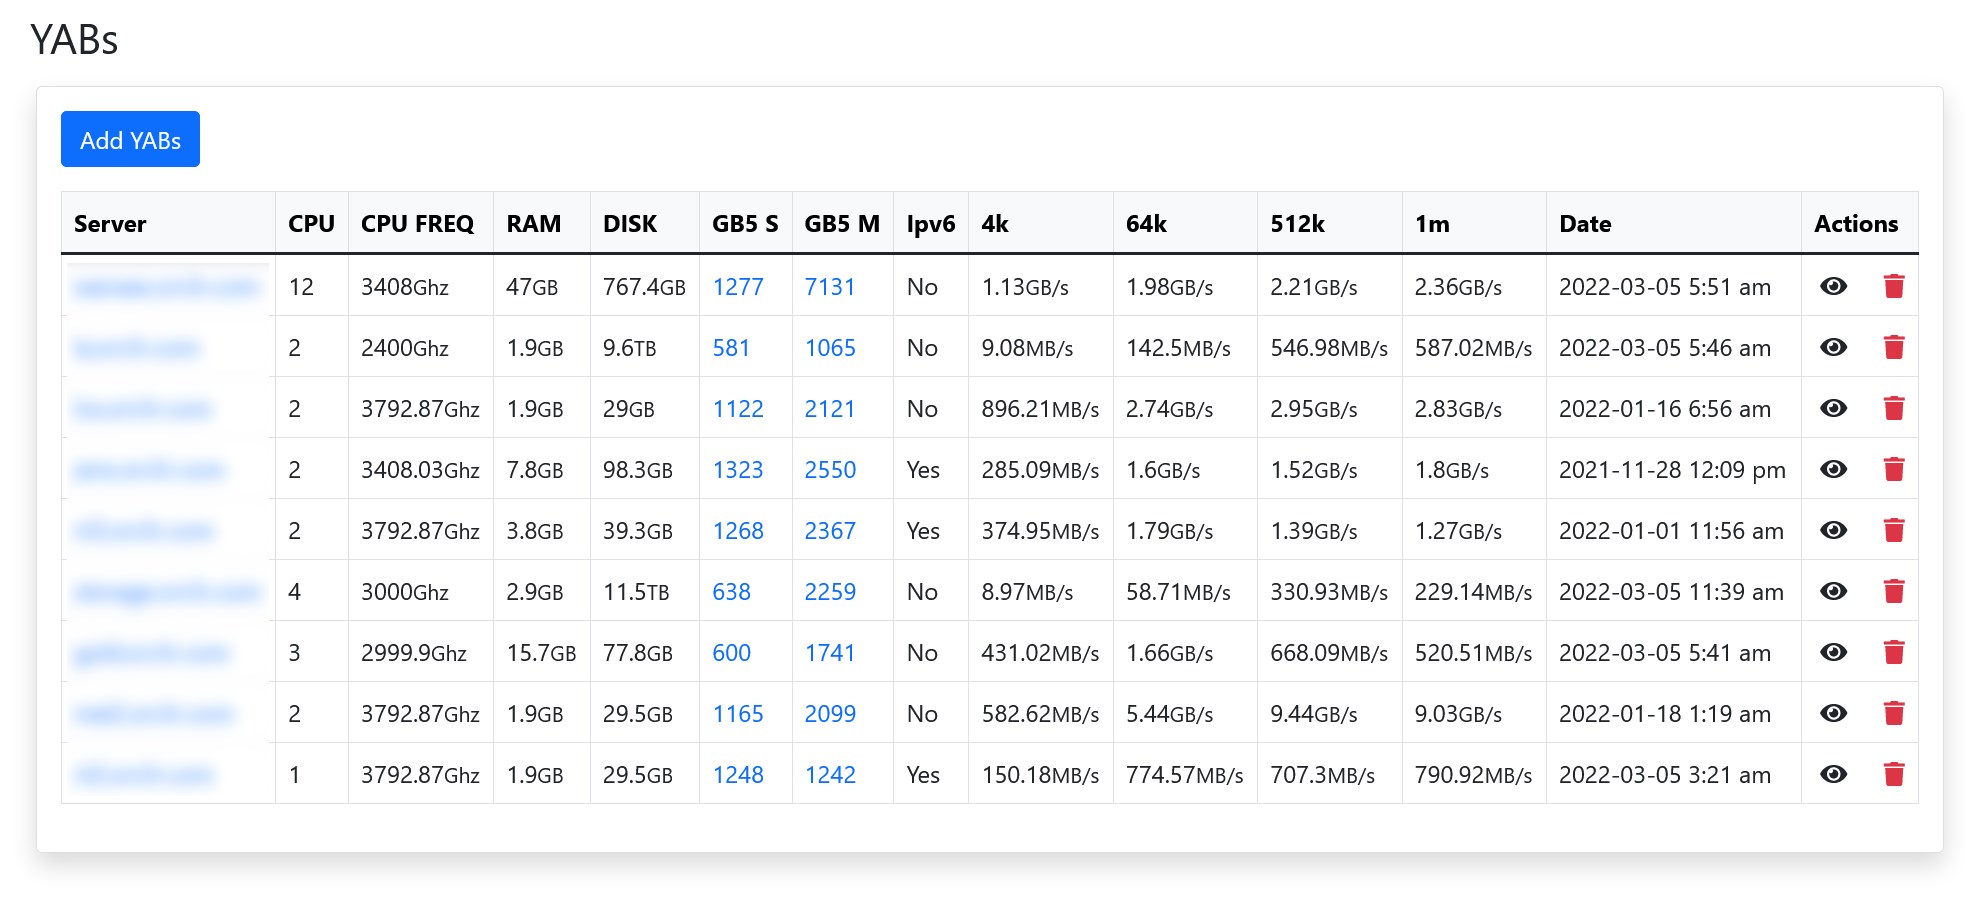
Task: View the YABs dated 2022-01-18 1:19 am
Action: pos(1833,714)
